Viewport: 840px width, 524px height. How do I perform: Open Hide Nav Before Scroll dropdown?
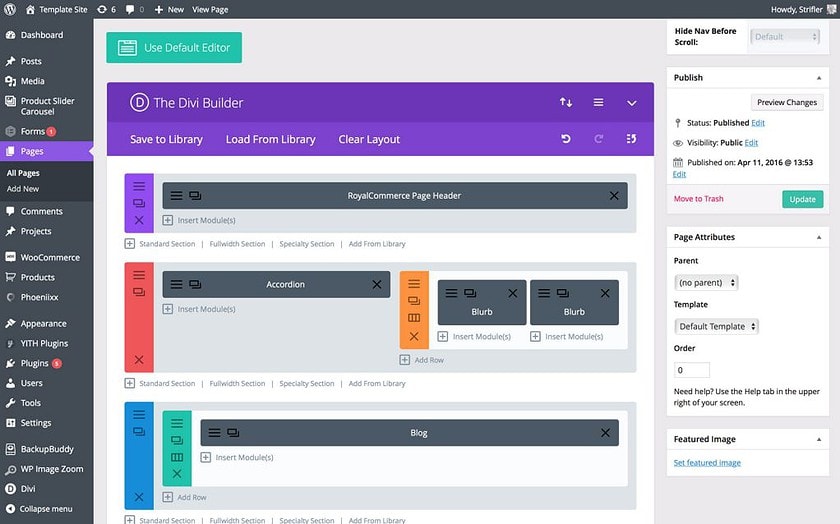(x=785, y=36)
